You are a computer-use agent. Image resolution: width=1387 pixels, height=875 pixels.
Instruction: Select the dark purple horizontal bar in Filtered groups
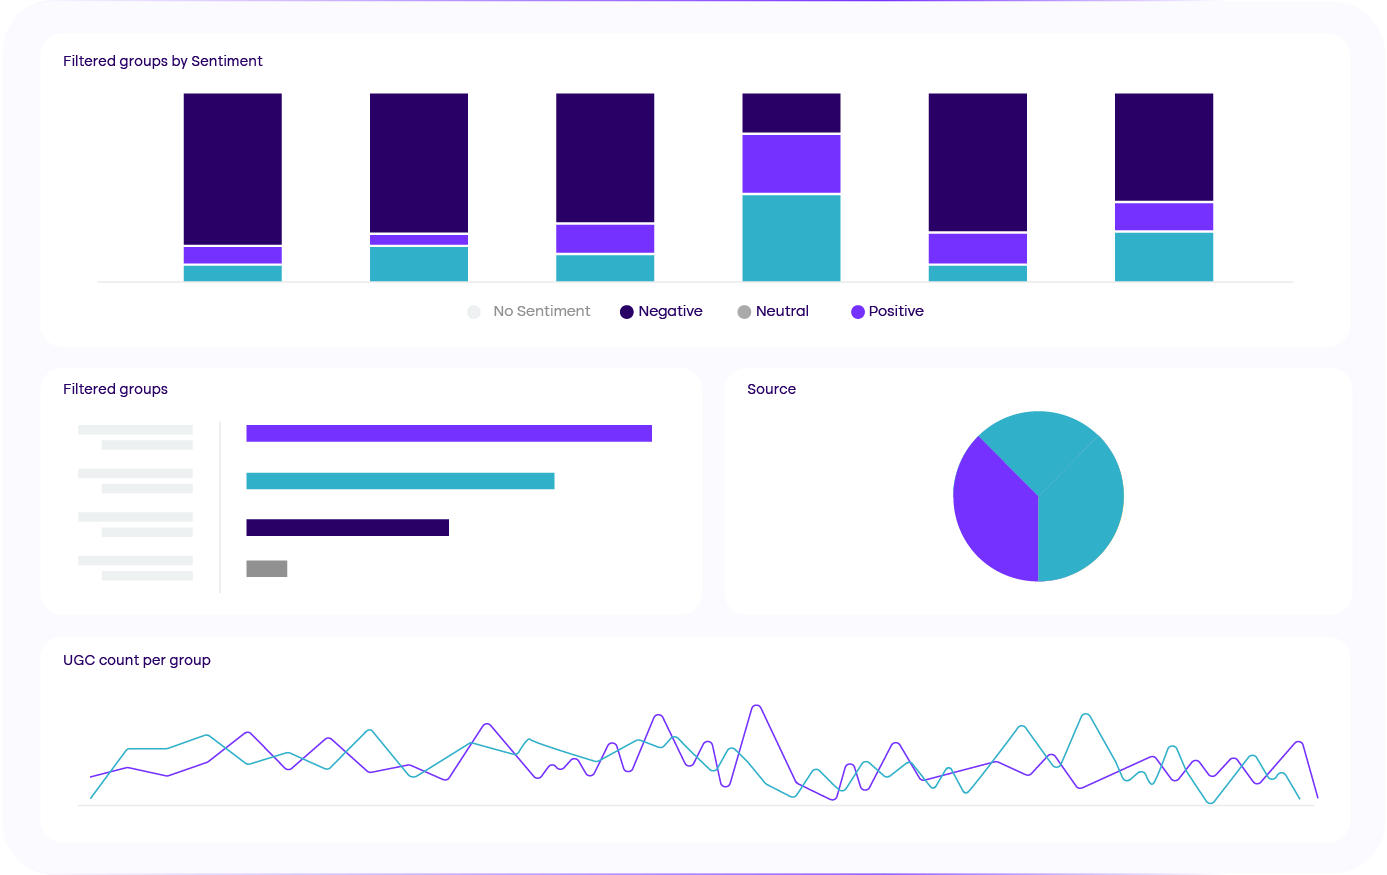(347, 528)
